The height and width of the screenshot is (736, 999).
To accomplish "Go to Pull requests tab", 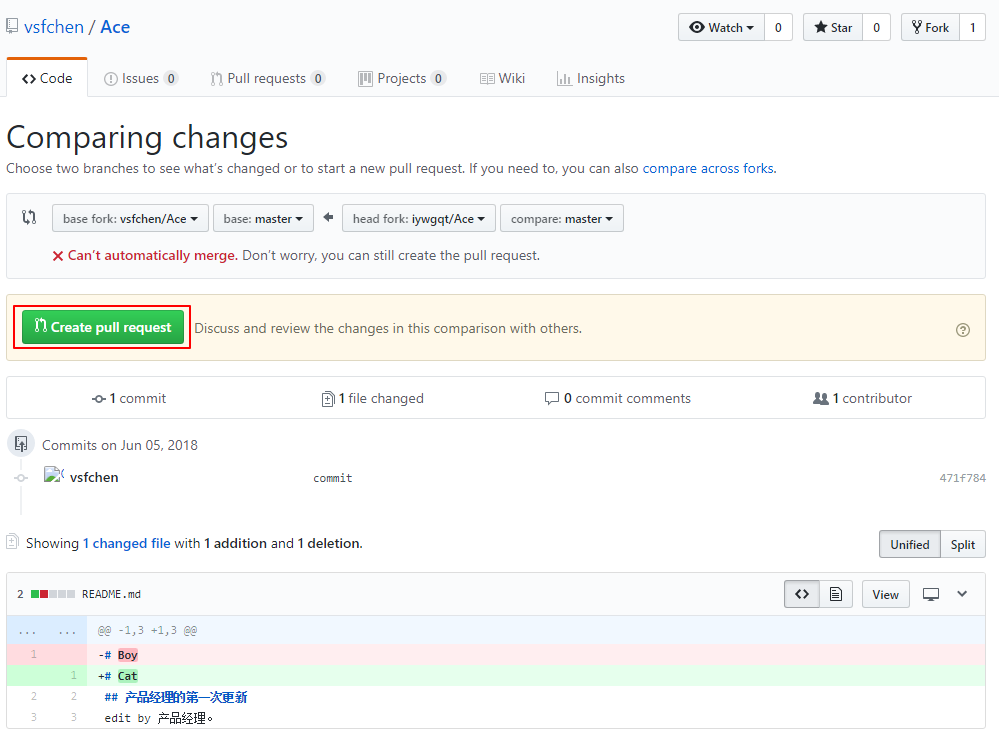I will [x=266, y=78].
